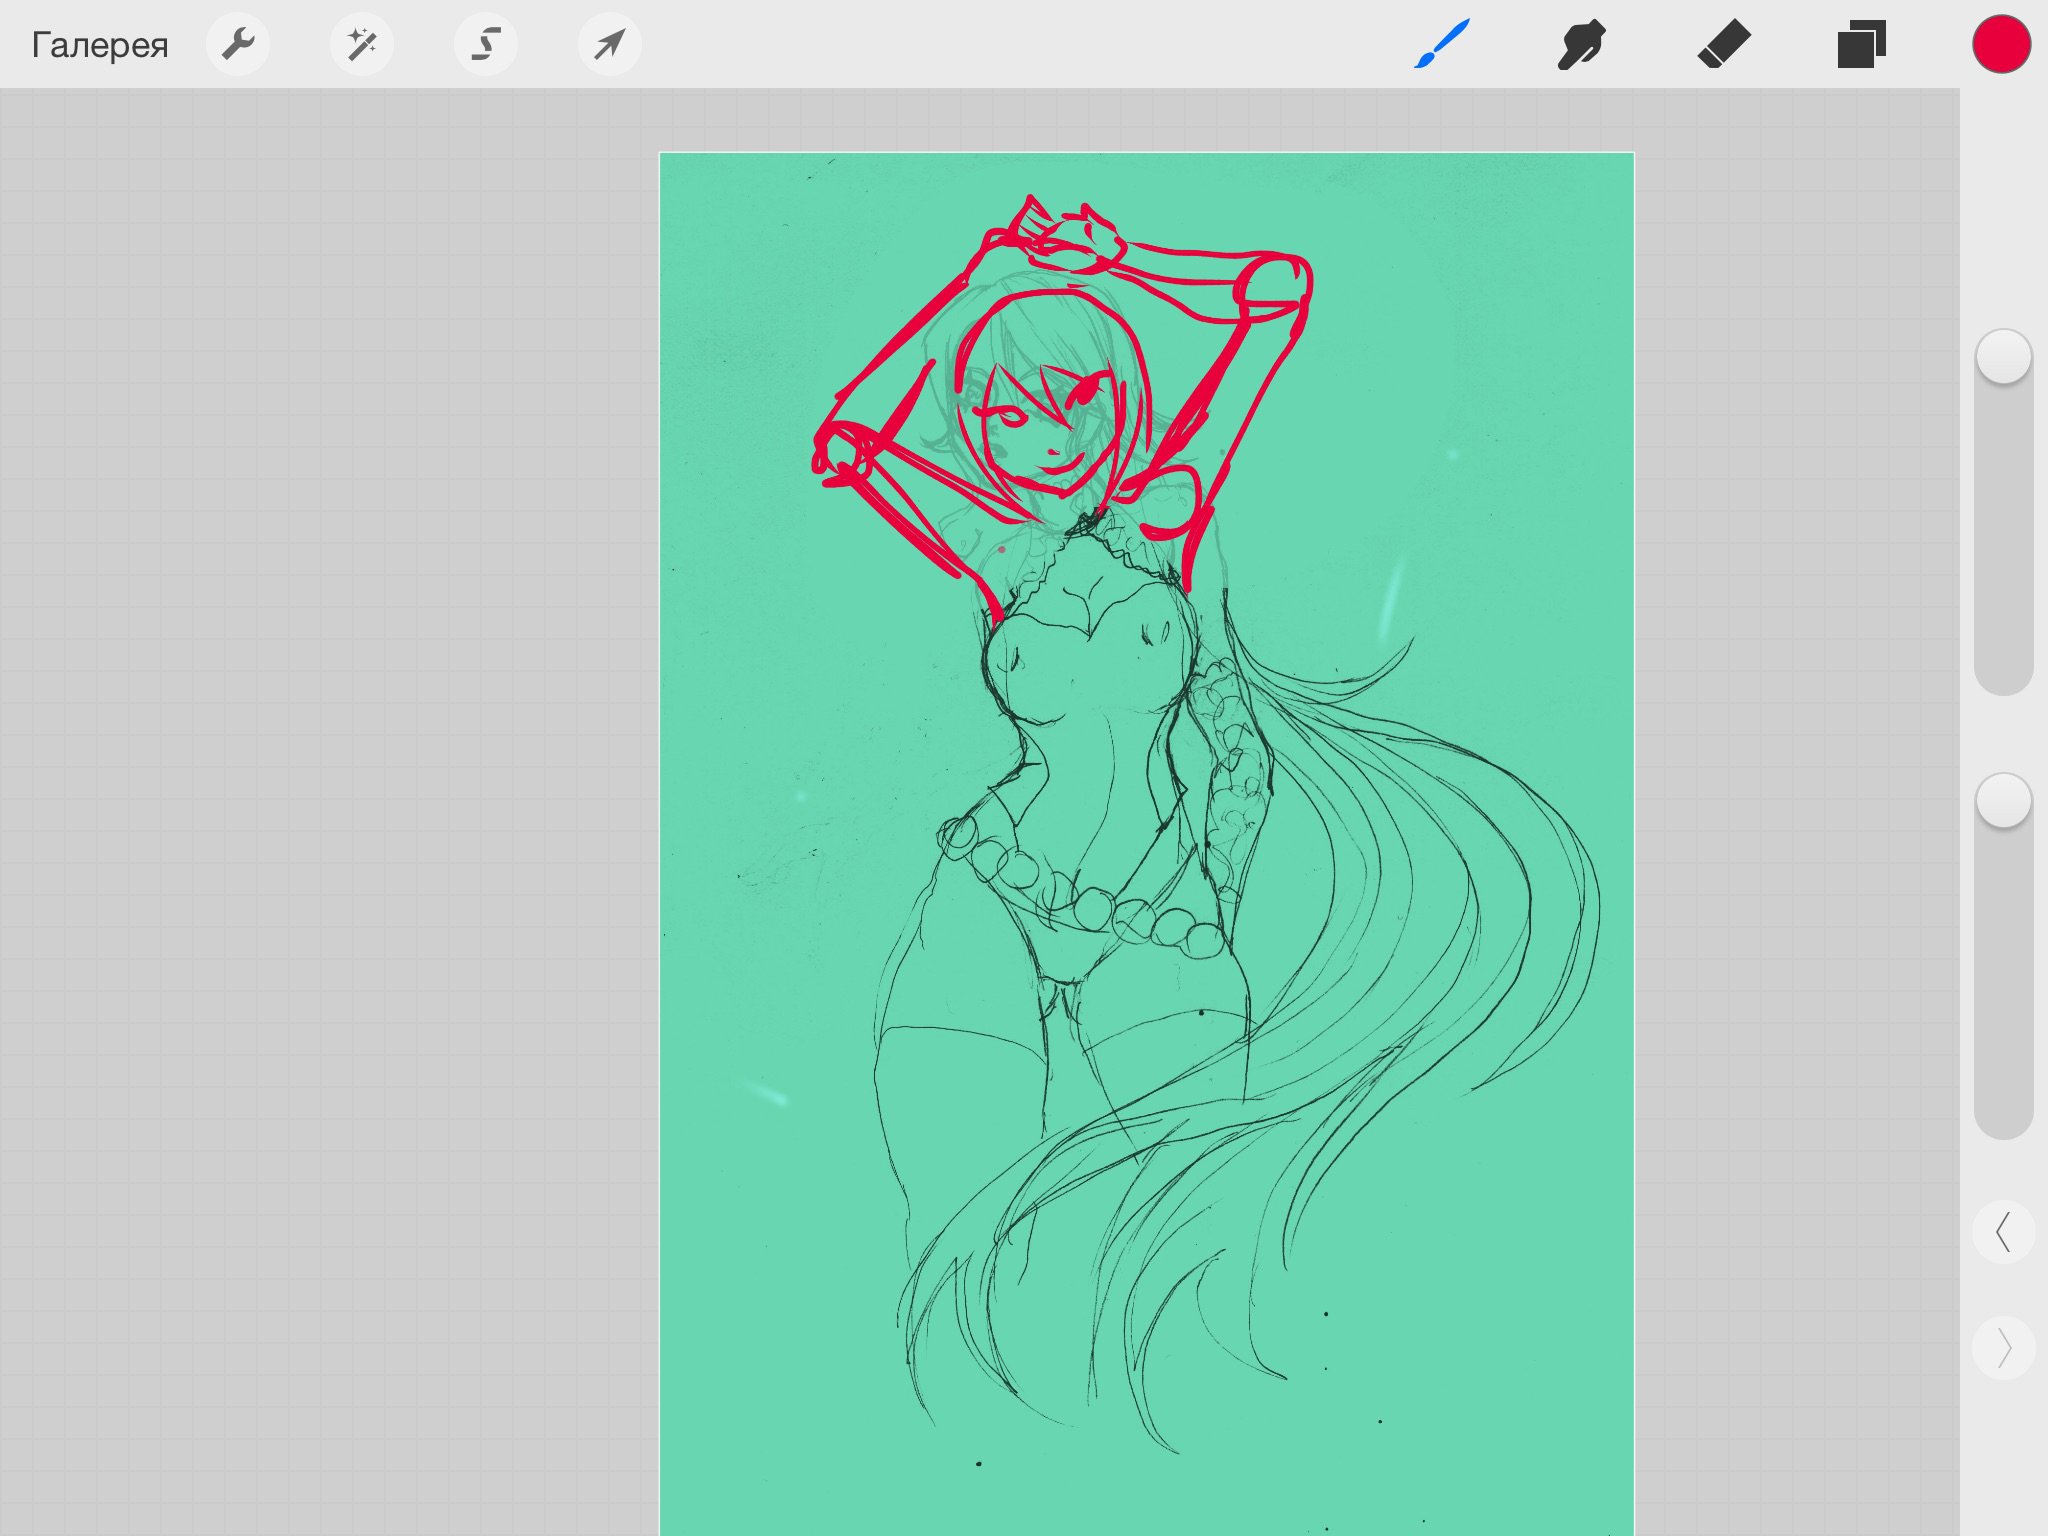Click the brush size slider handle
Image resolution: width=2048 pixels, height=1536 pixels.
[x=2004, y=356]
